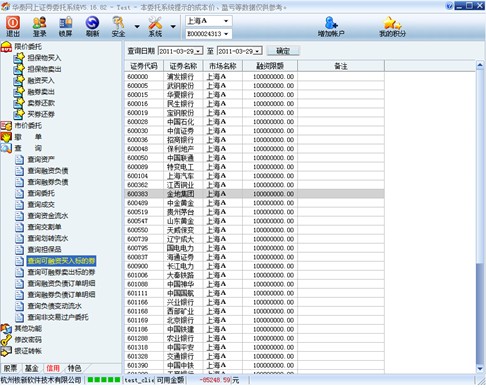Open the 查询负债变动流水 item
The width and height of the screenshot is (486, 388).
[x=54, y=306]
